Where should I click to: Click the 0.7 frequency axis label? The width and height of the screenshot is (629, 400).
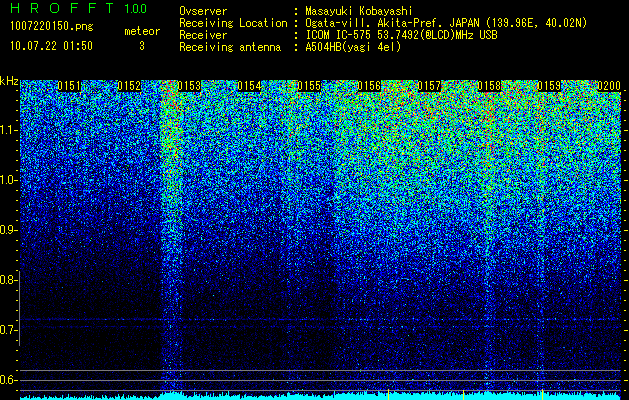pos(7,330)
